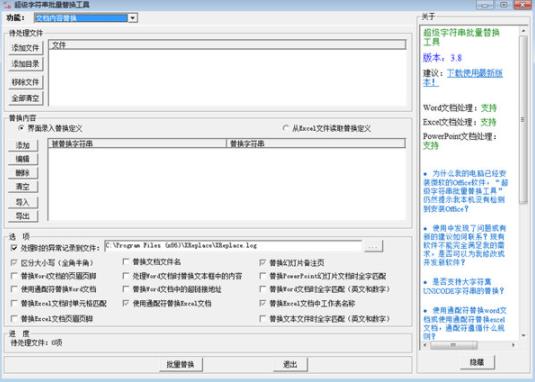Click the 关于 panel vertical scrollbar thumb
Screen dimensions: 535x382
click(523, 119)
